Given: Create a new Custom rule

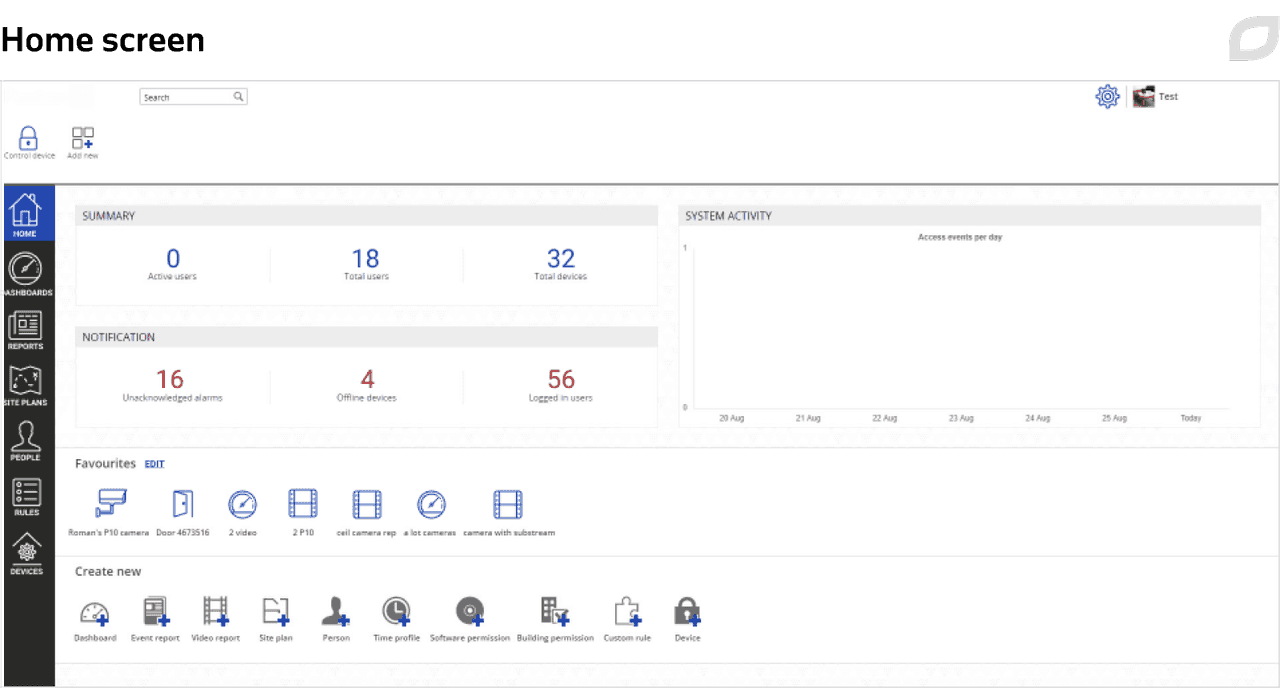Looking at the screenshot, I should click(x=627, y=612).
